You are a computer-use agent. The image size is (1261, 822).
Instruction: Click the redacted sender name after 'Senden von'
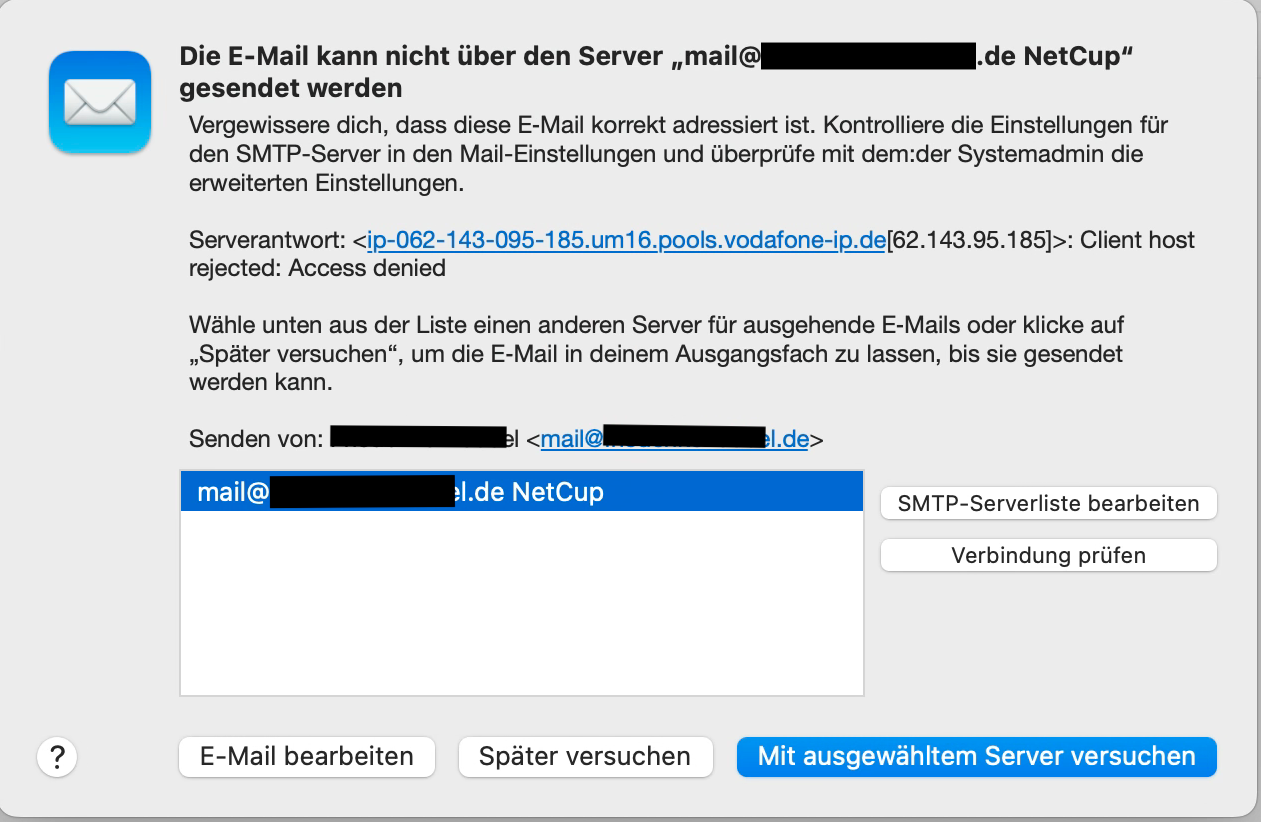(x=417, y=438)
